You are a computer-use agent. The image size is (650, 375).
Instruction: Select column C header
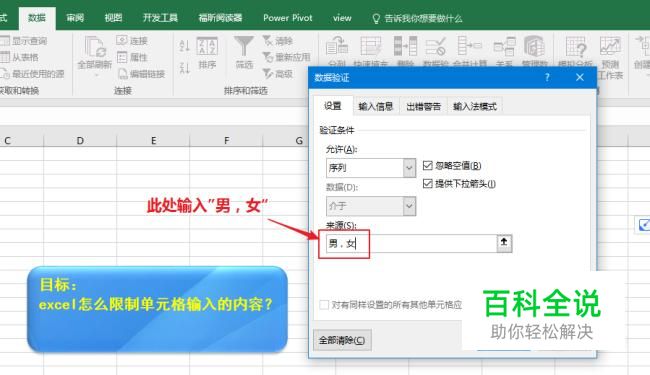[x=22, y=141]
